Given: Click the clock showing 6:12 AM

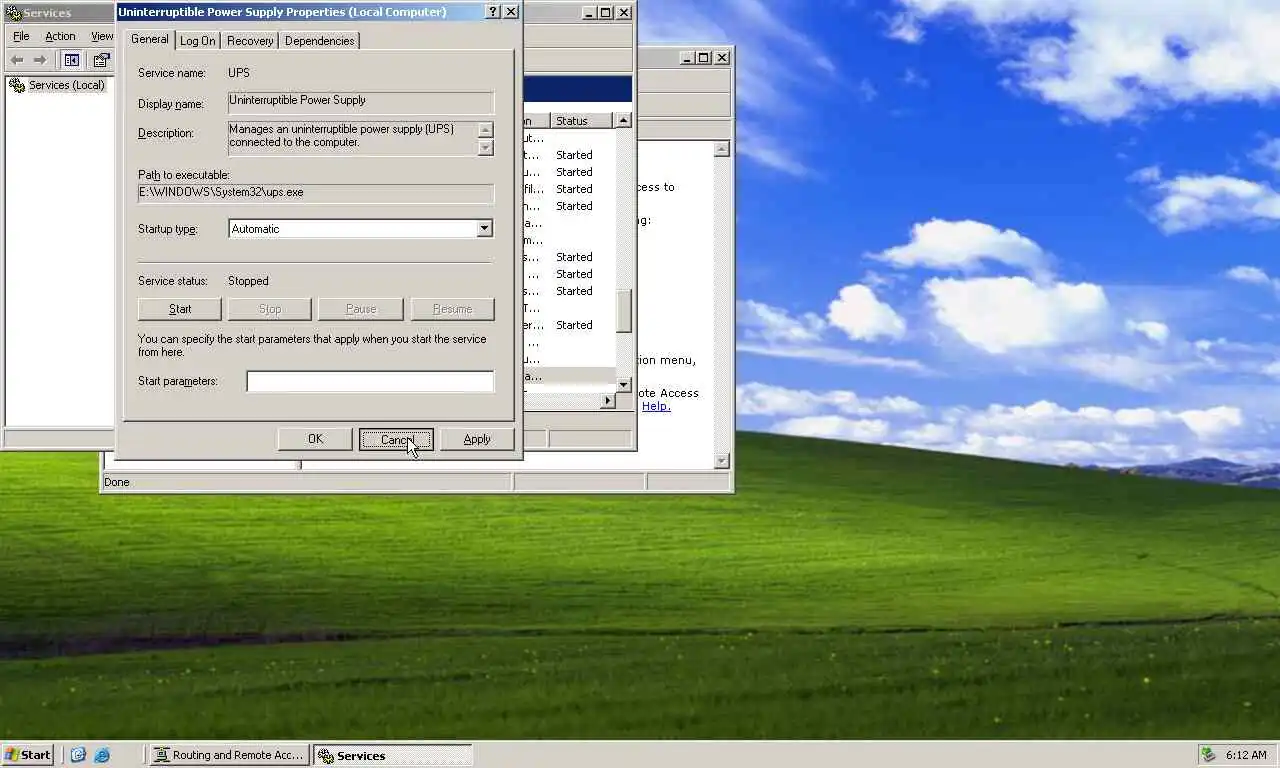Looking at the screenshot, I should 1246,755.
